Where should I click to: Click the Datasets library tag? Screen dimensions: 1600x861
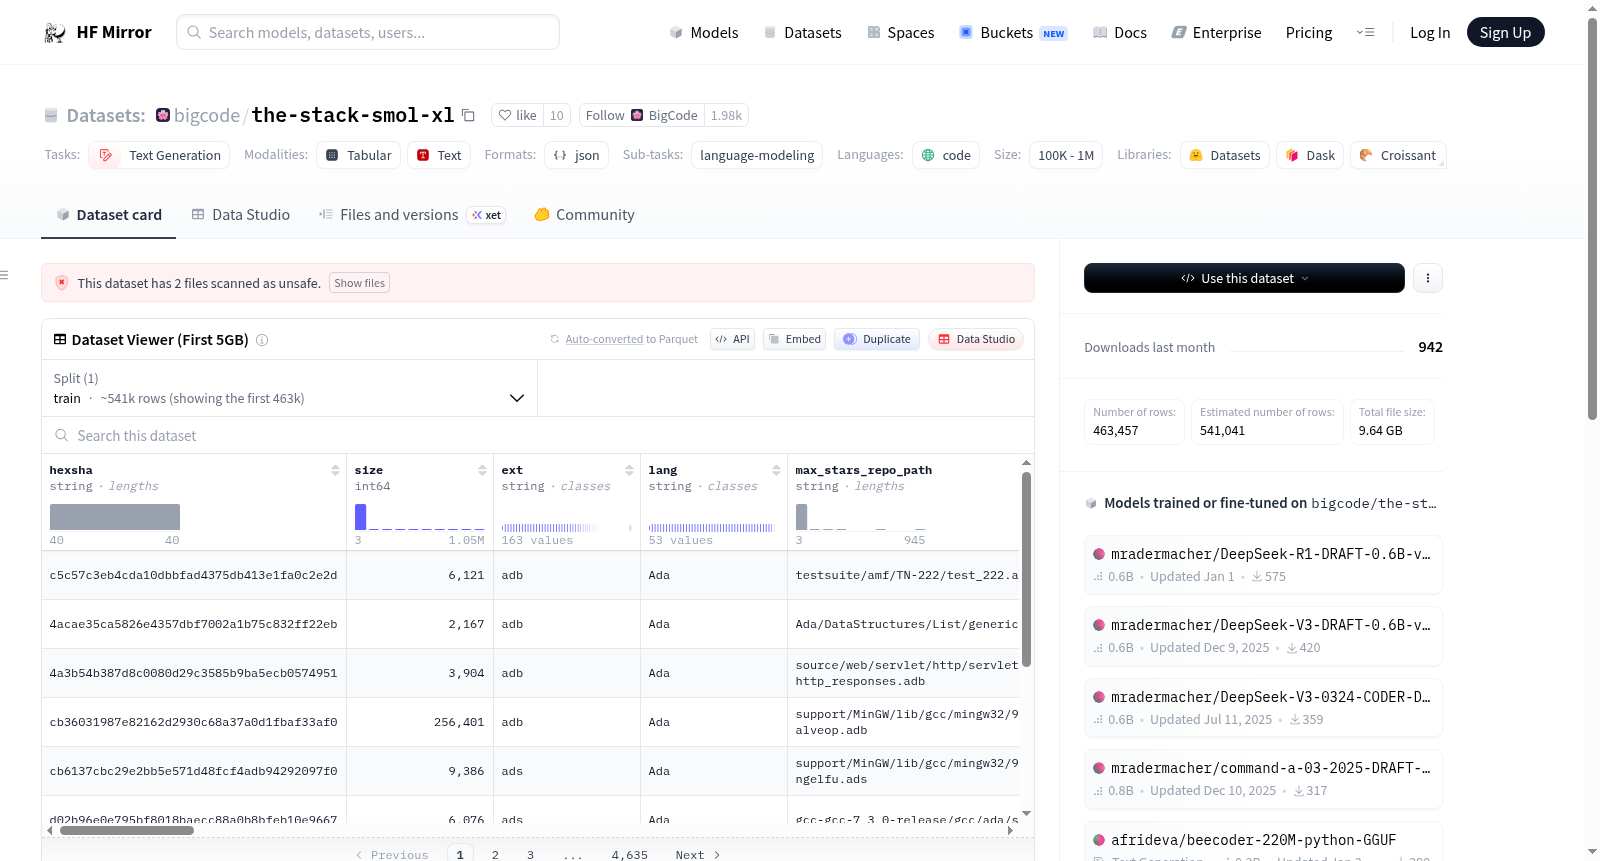1225,155
